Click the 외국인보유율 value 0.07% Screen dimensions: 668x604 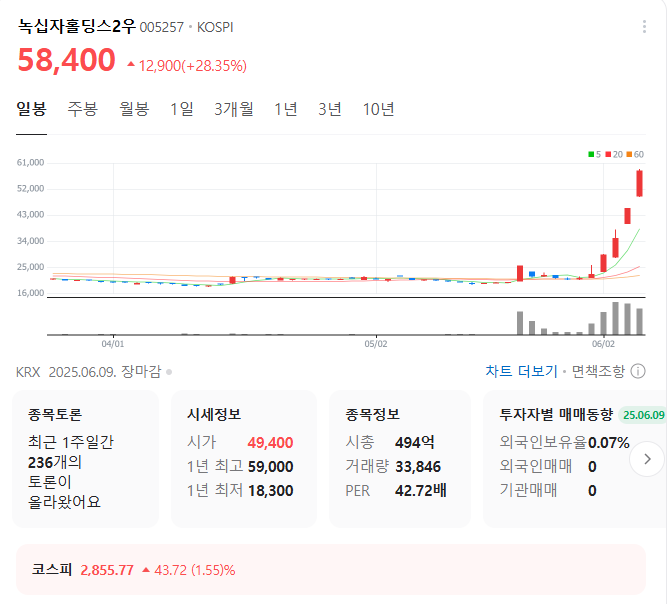pyautogui.click(x=609, y=443)
